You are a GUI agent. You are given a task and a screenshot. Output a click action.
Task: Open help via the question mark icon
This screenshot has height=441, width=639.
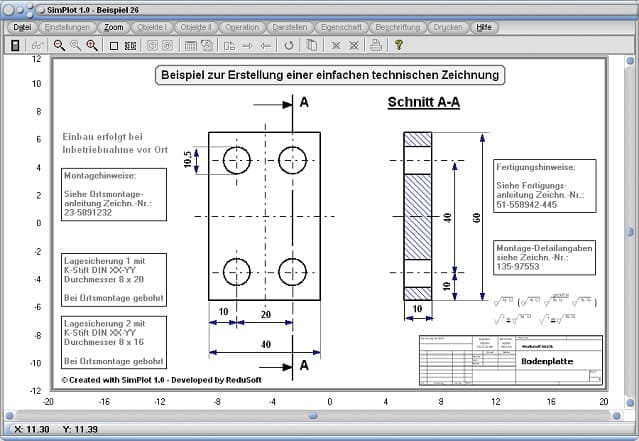[x=398, y=45]
